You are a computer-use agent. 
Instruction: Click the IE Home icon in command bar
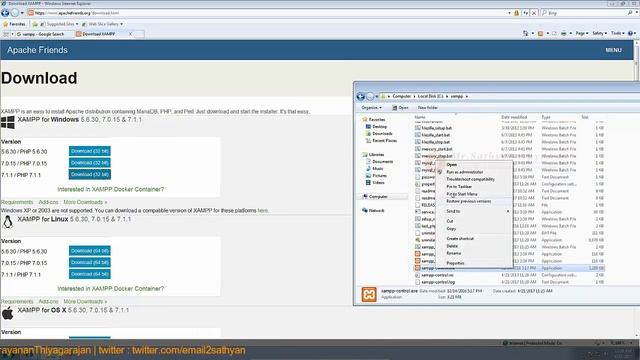(x=526, y=33)
